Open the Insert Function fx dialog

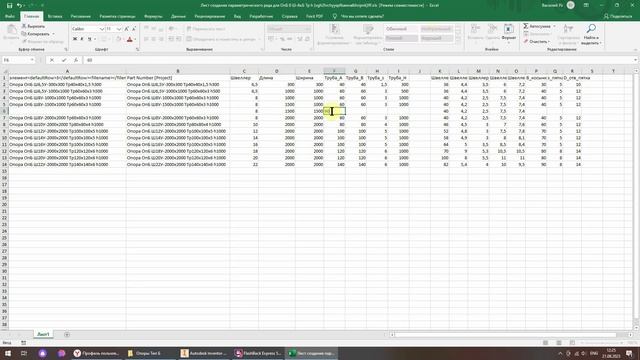(76, 60)
